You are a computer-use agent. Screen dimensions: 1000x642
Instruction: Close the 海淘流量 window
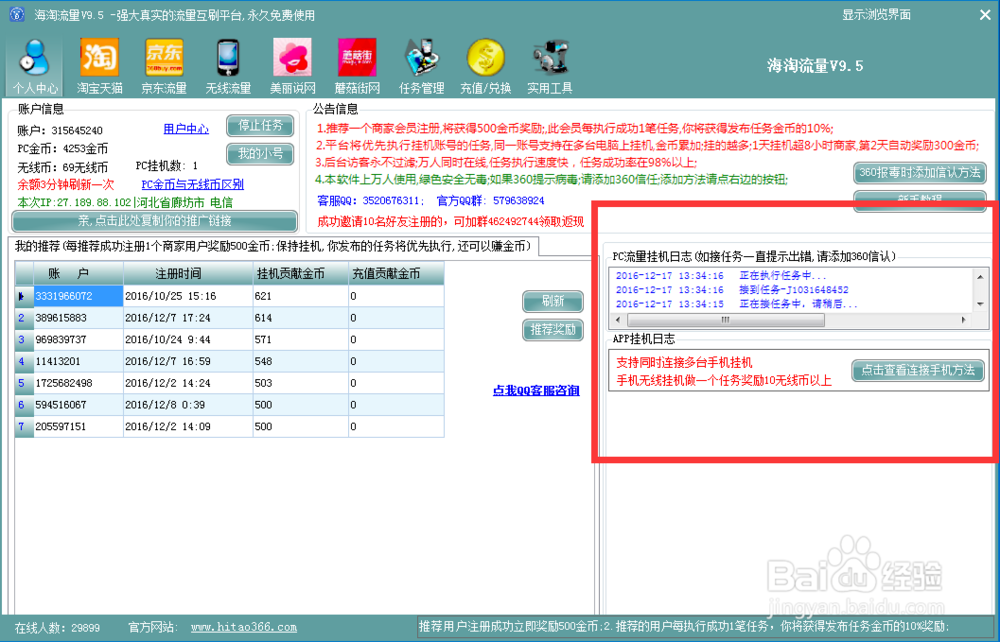(x=985, y=15)
